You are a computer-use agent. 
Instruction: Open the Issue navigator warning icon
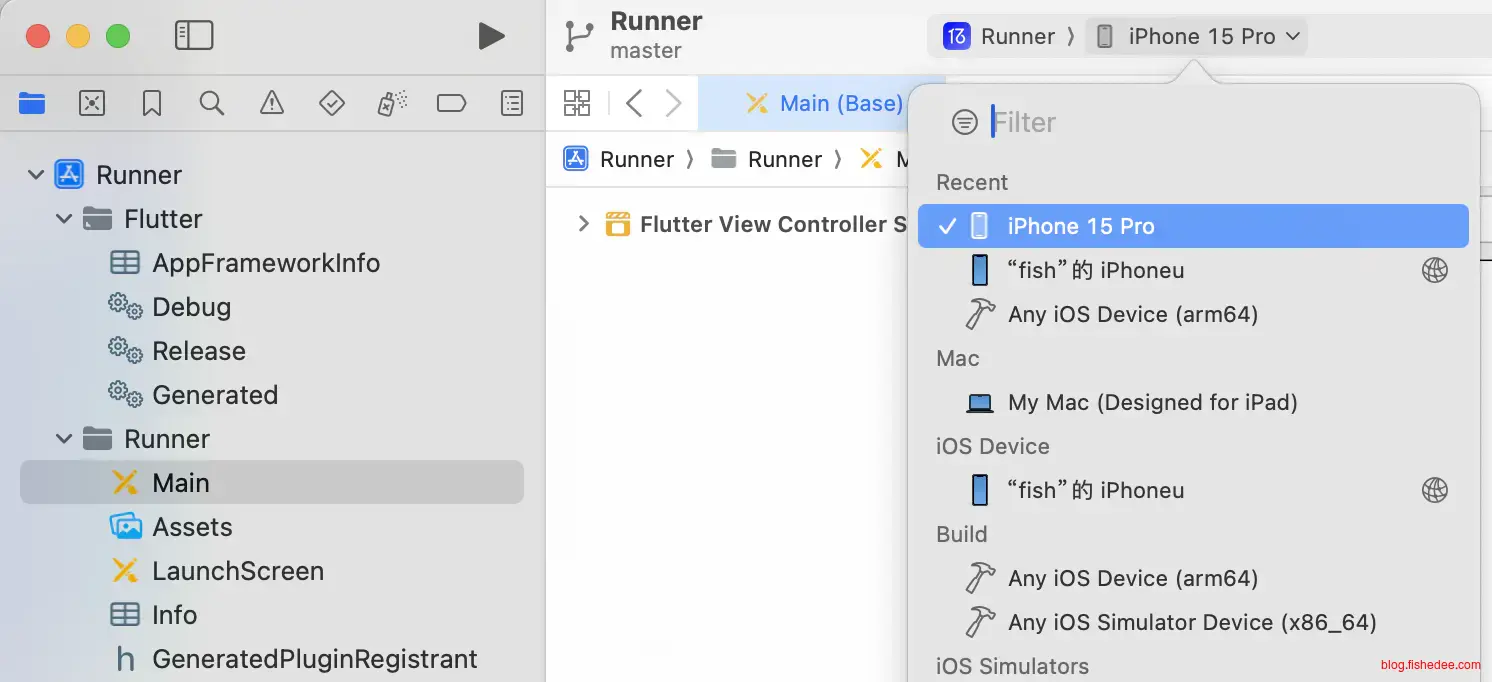pyautogui.click(x=271, y=103)
